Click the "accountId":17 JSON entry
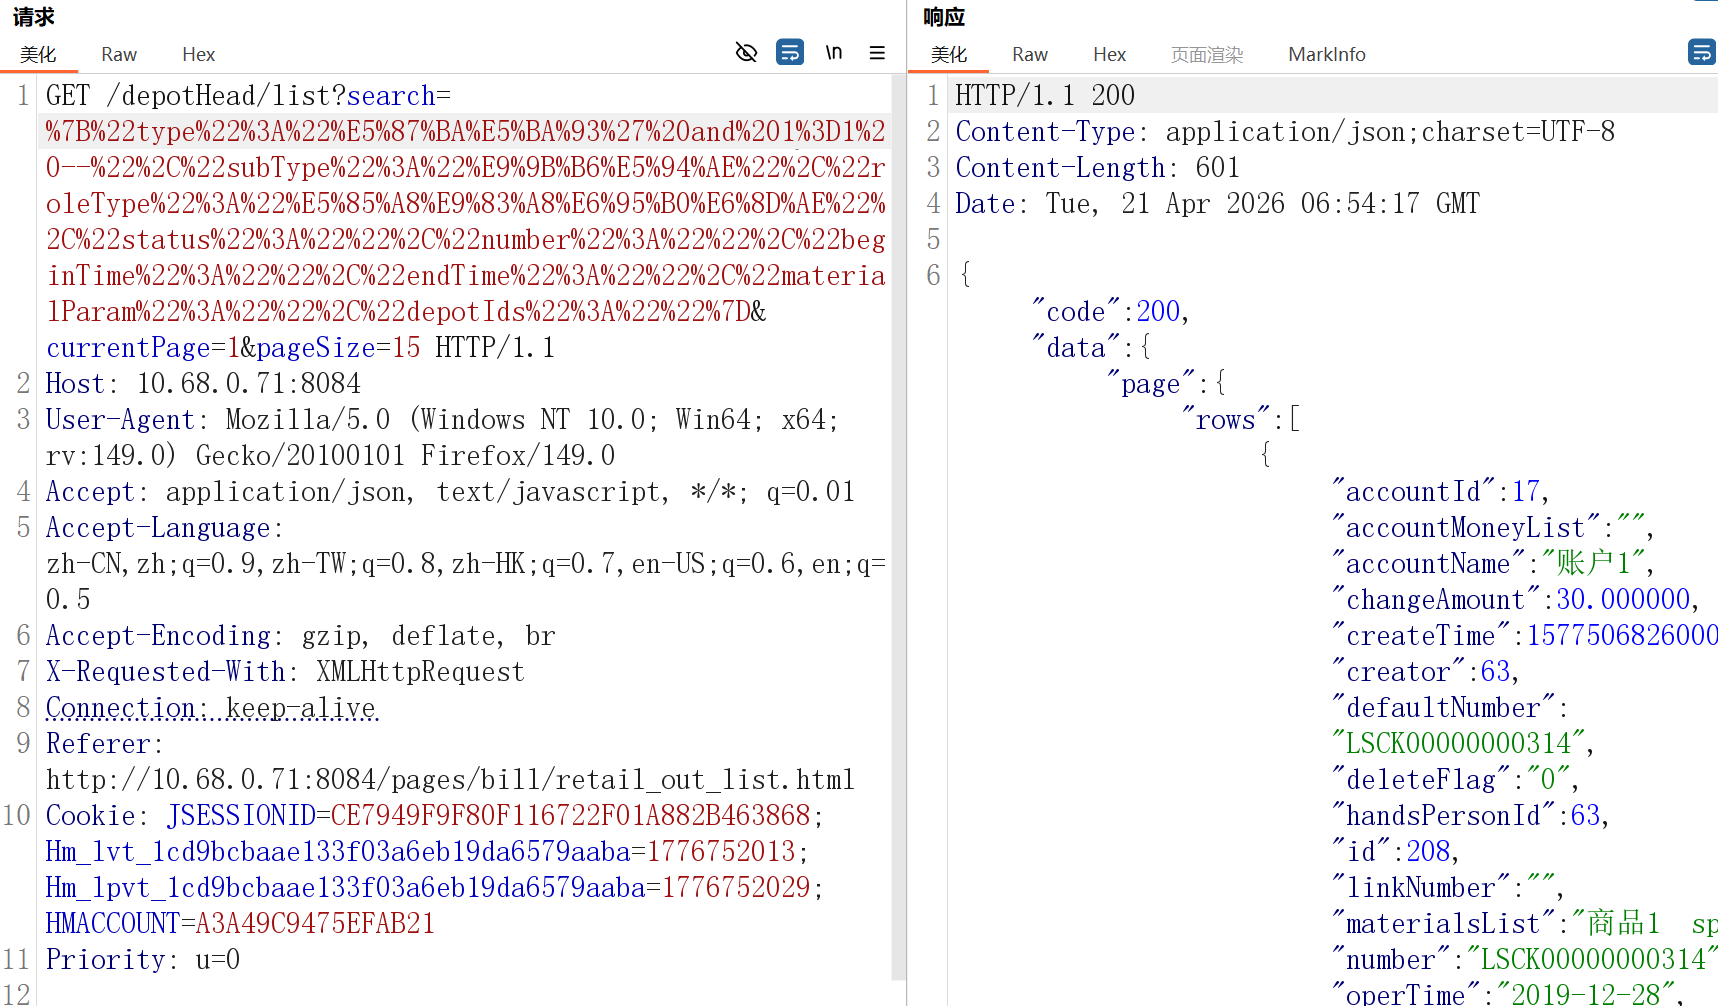 click(1440, 492)
